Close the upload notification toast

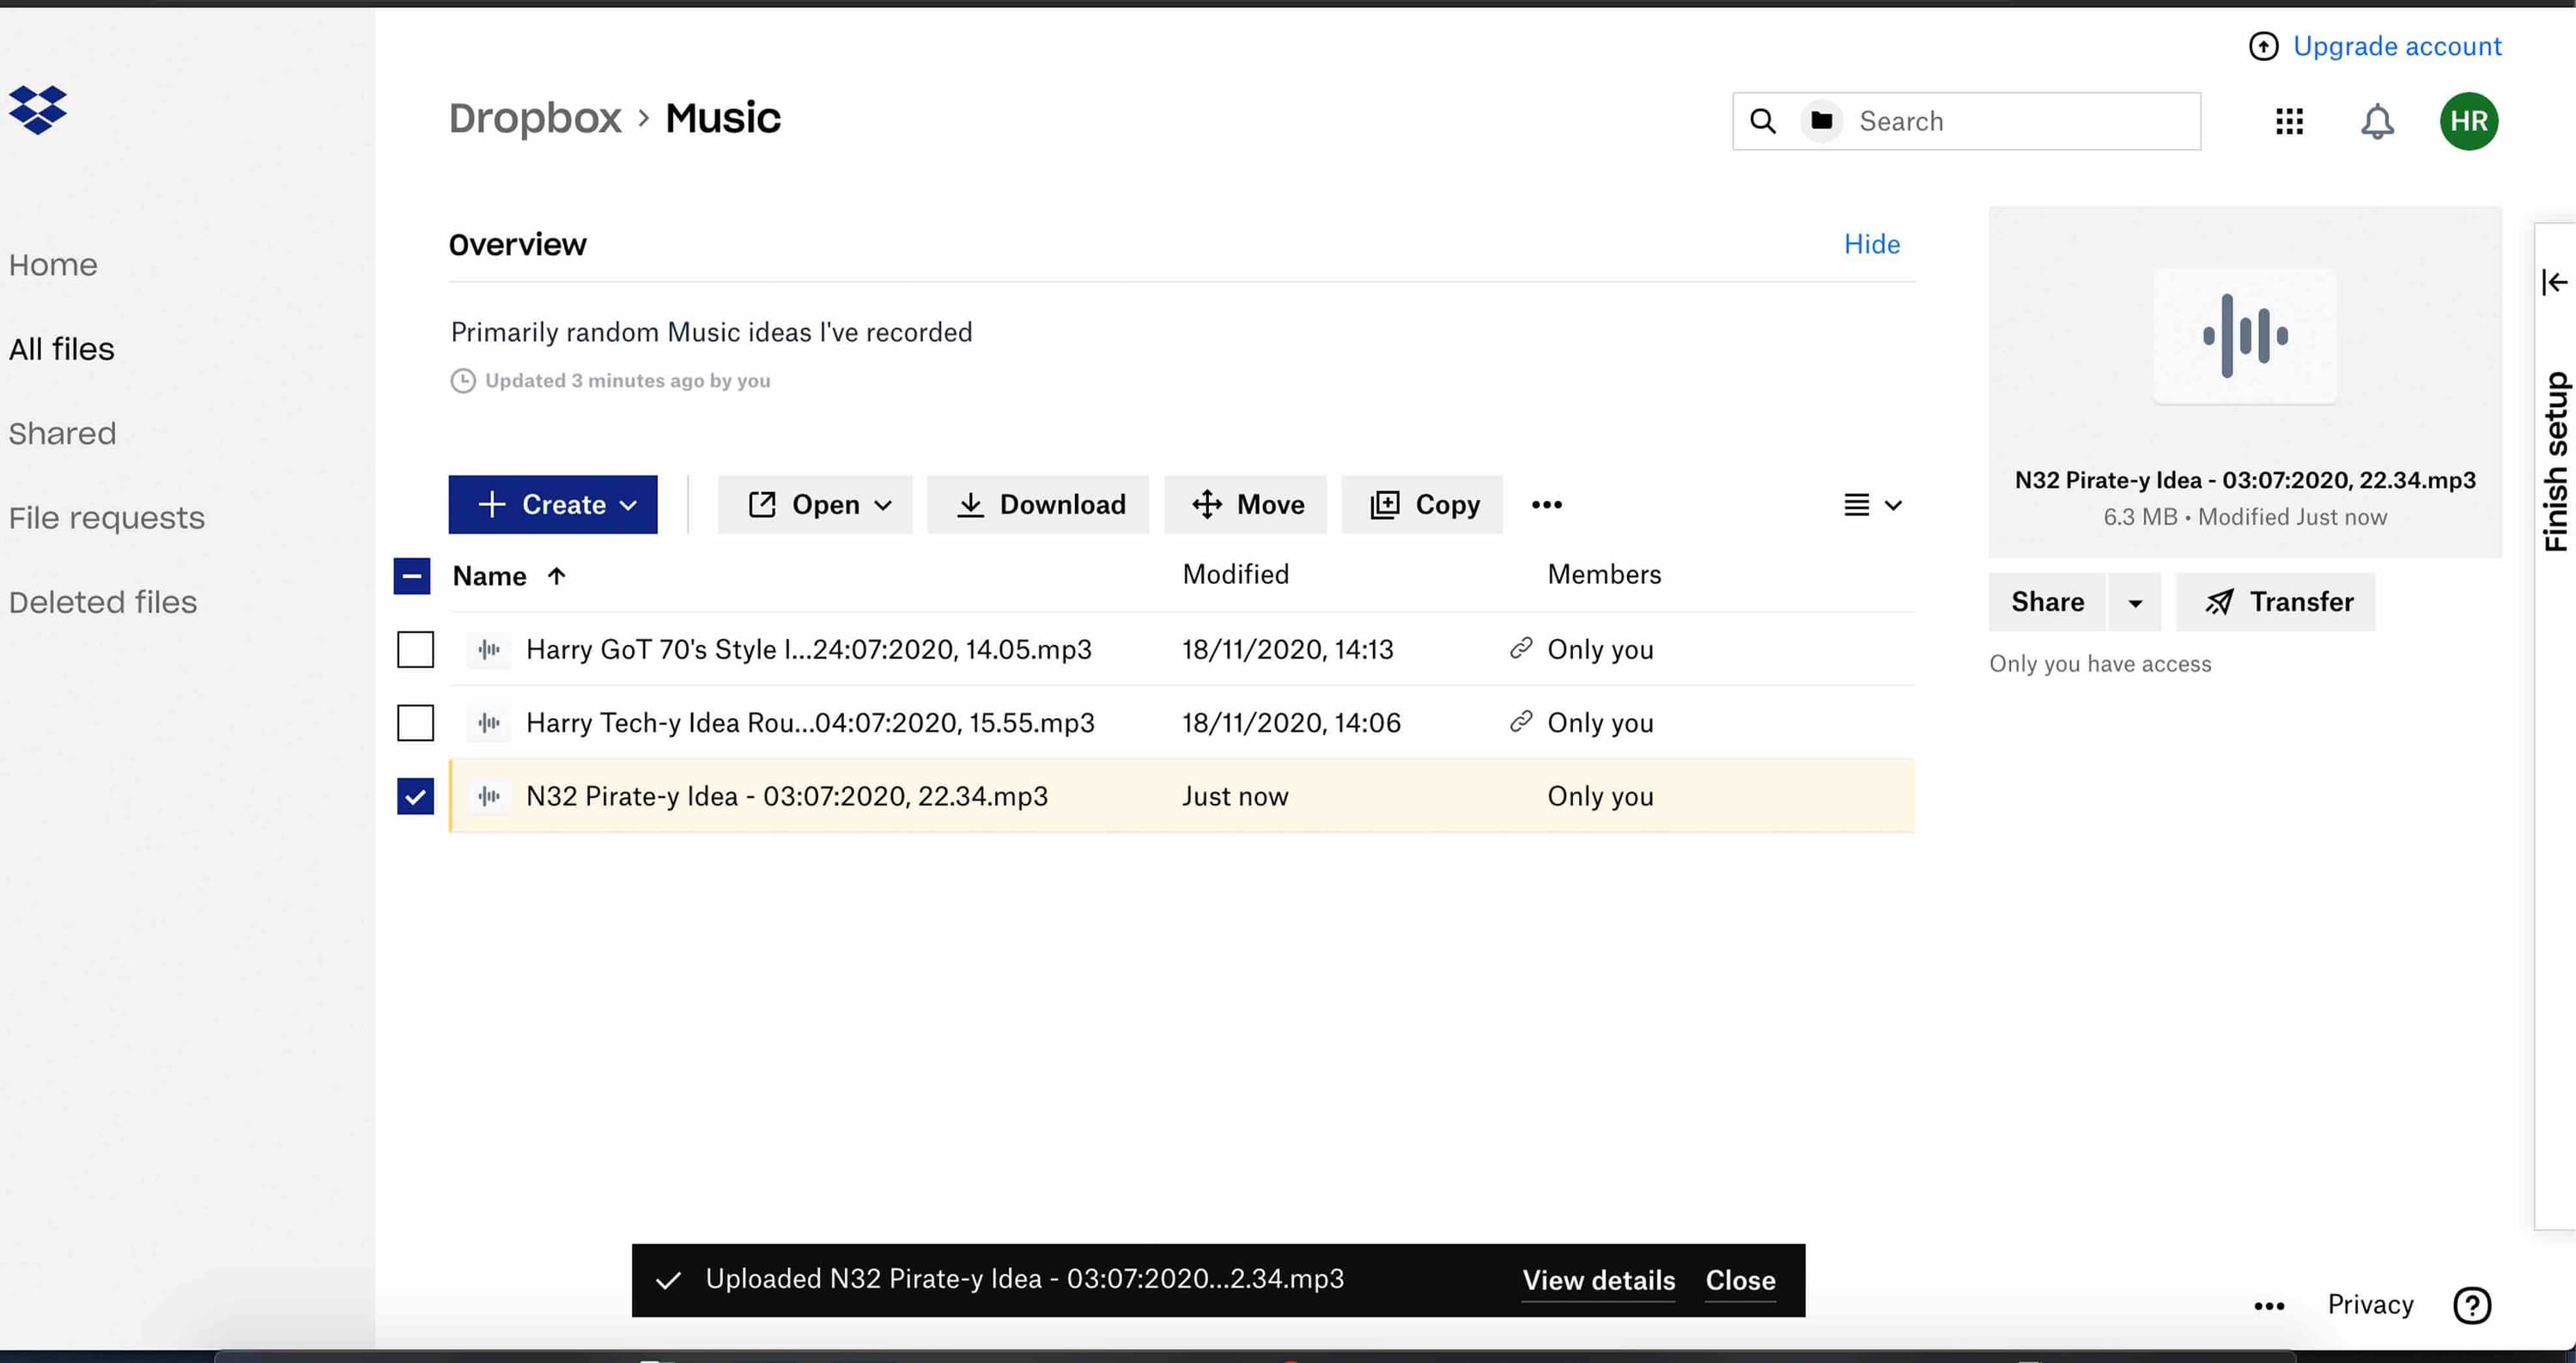[x=1740, y=1280]
